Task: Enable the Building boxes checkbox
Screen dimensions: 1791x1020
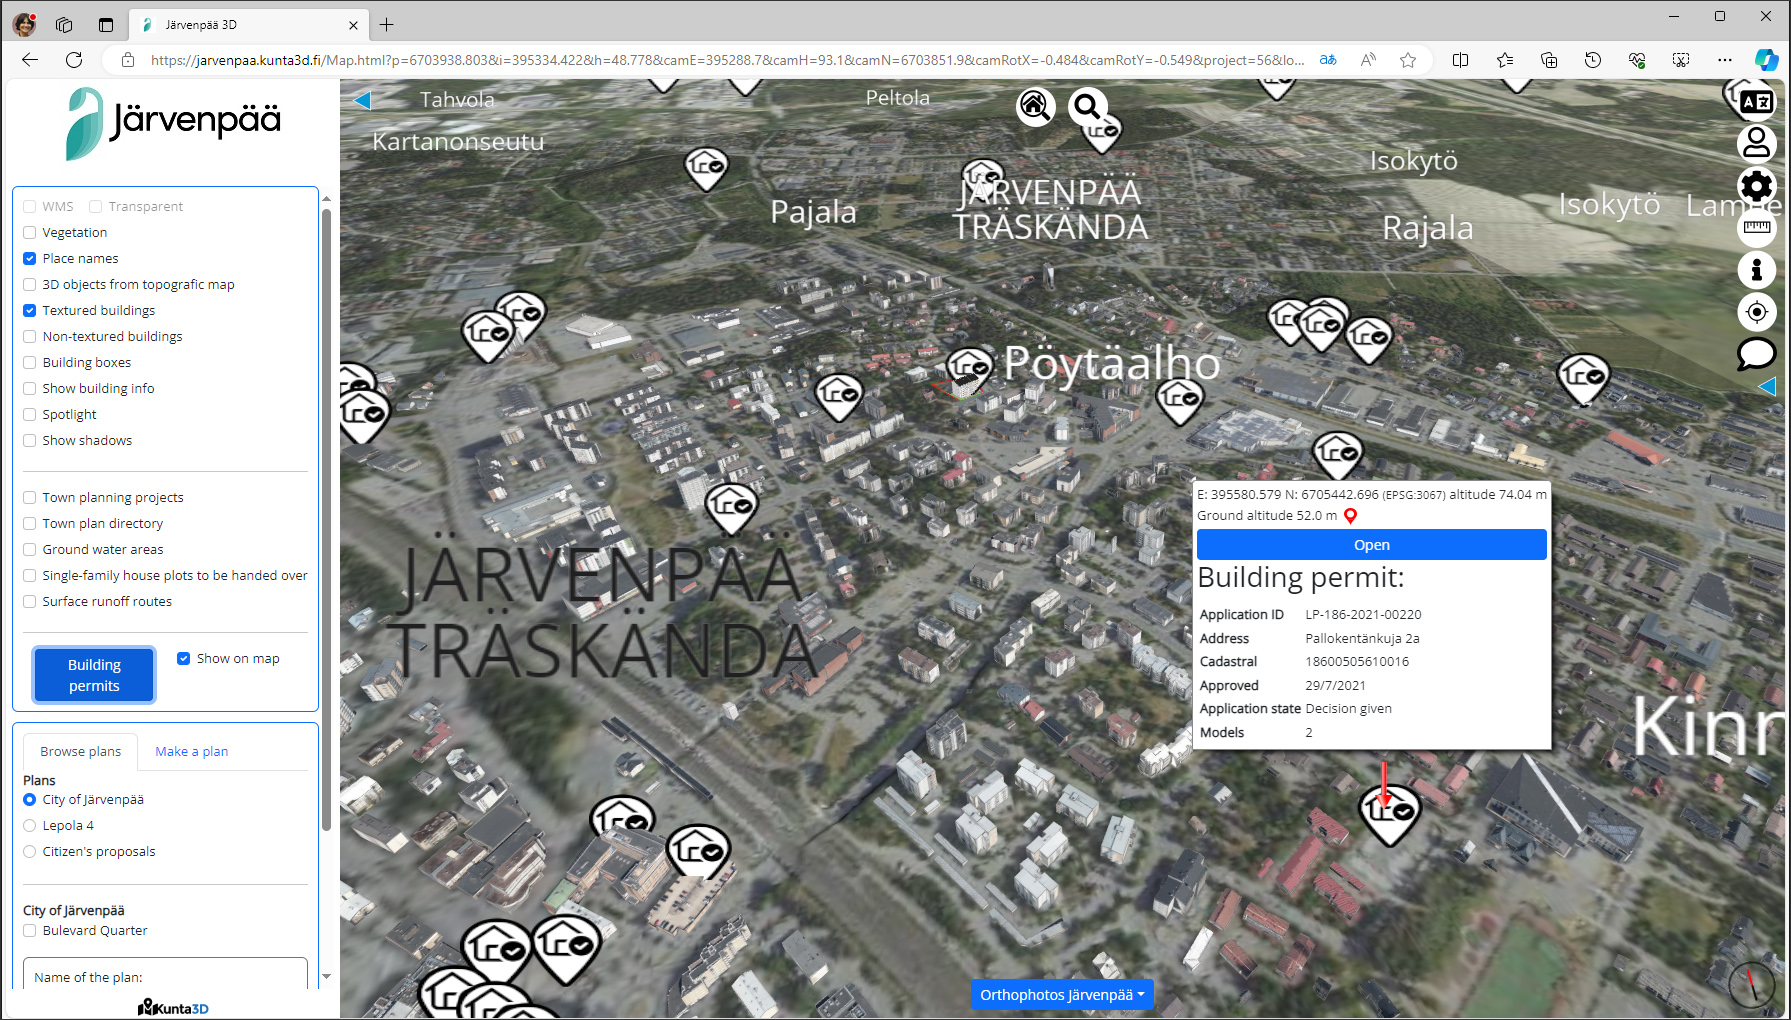Action: (x=30, y=362)
